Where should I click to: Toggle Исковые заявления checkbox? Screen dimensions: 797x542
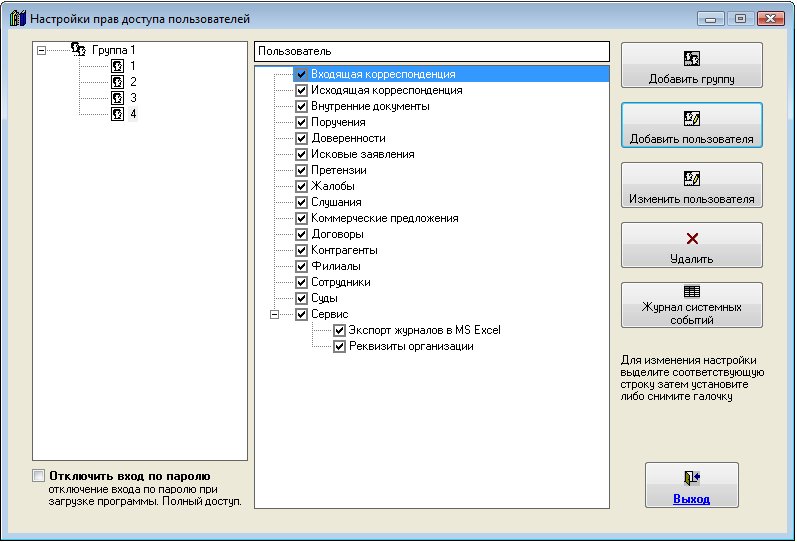[x=301, y=154]
